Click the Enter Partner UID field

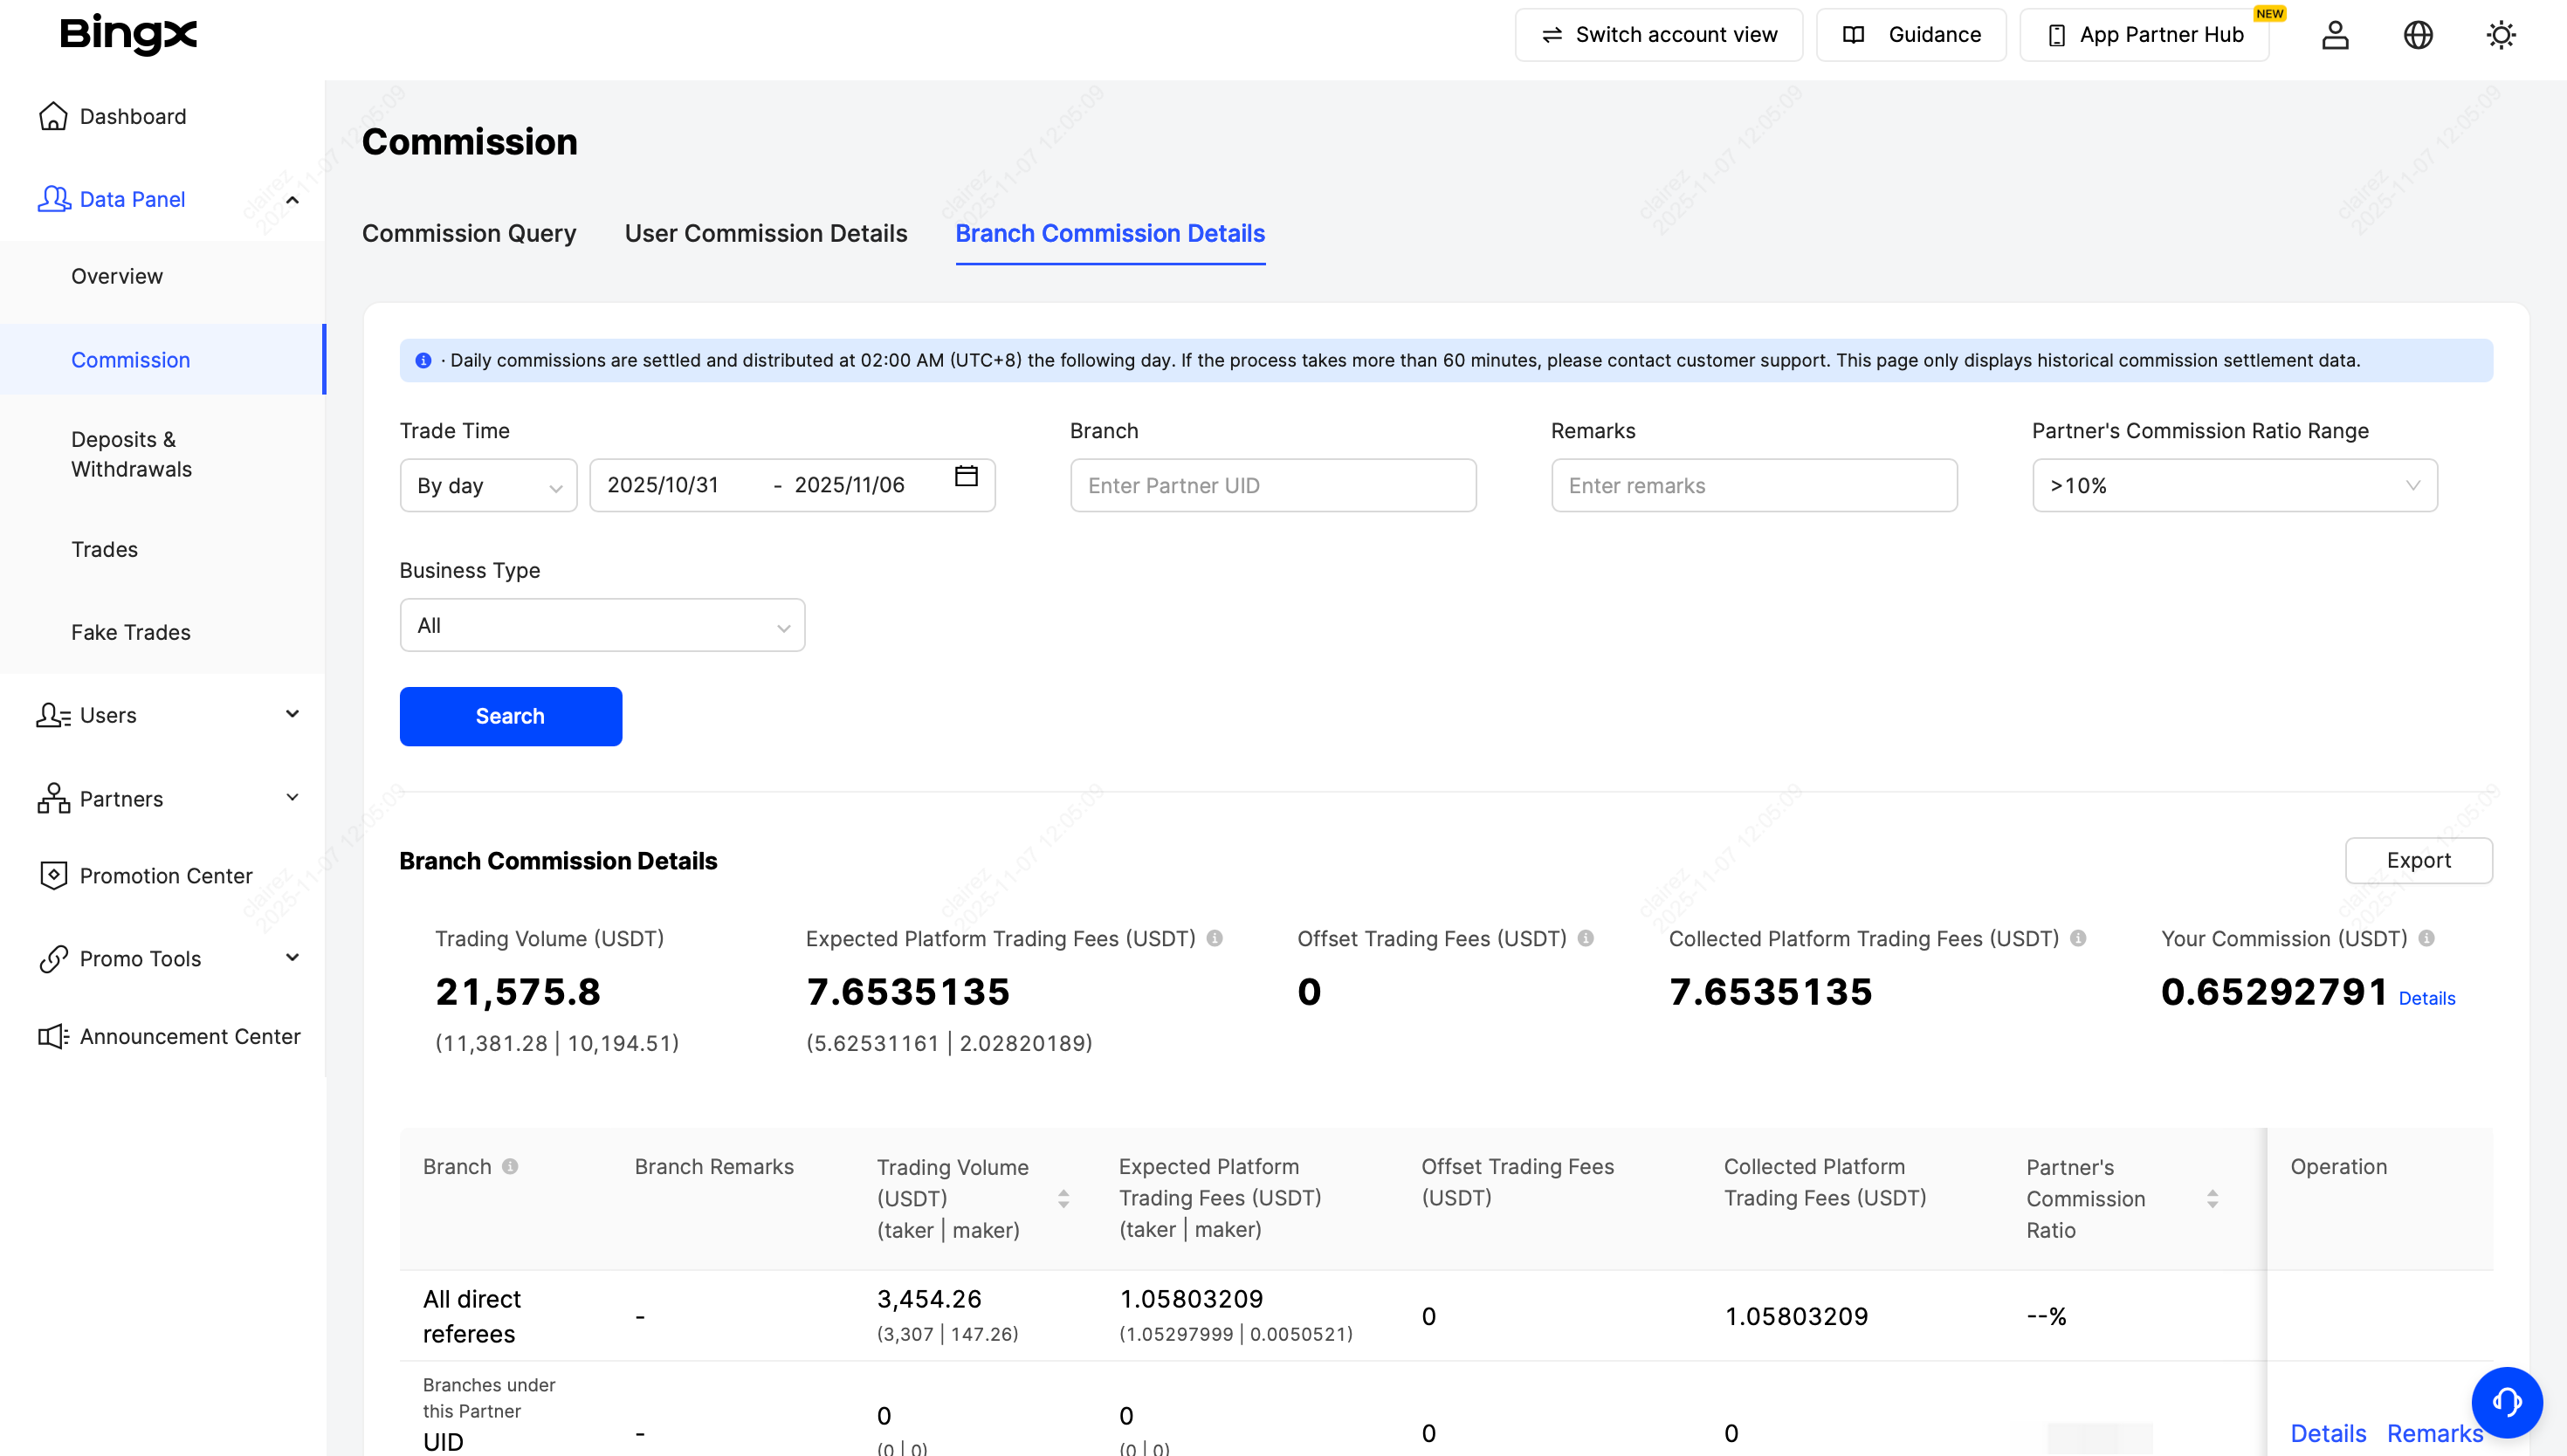coord(1272,486)
